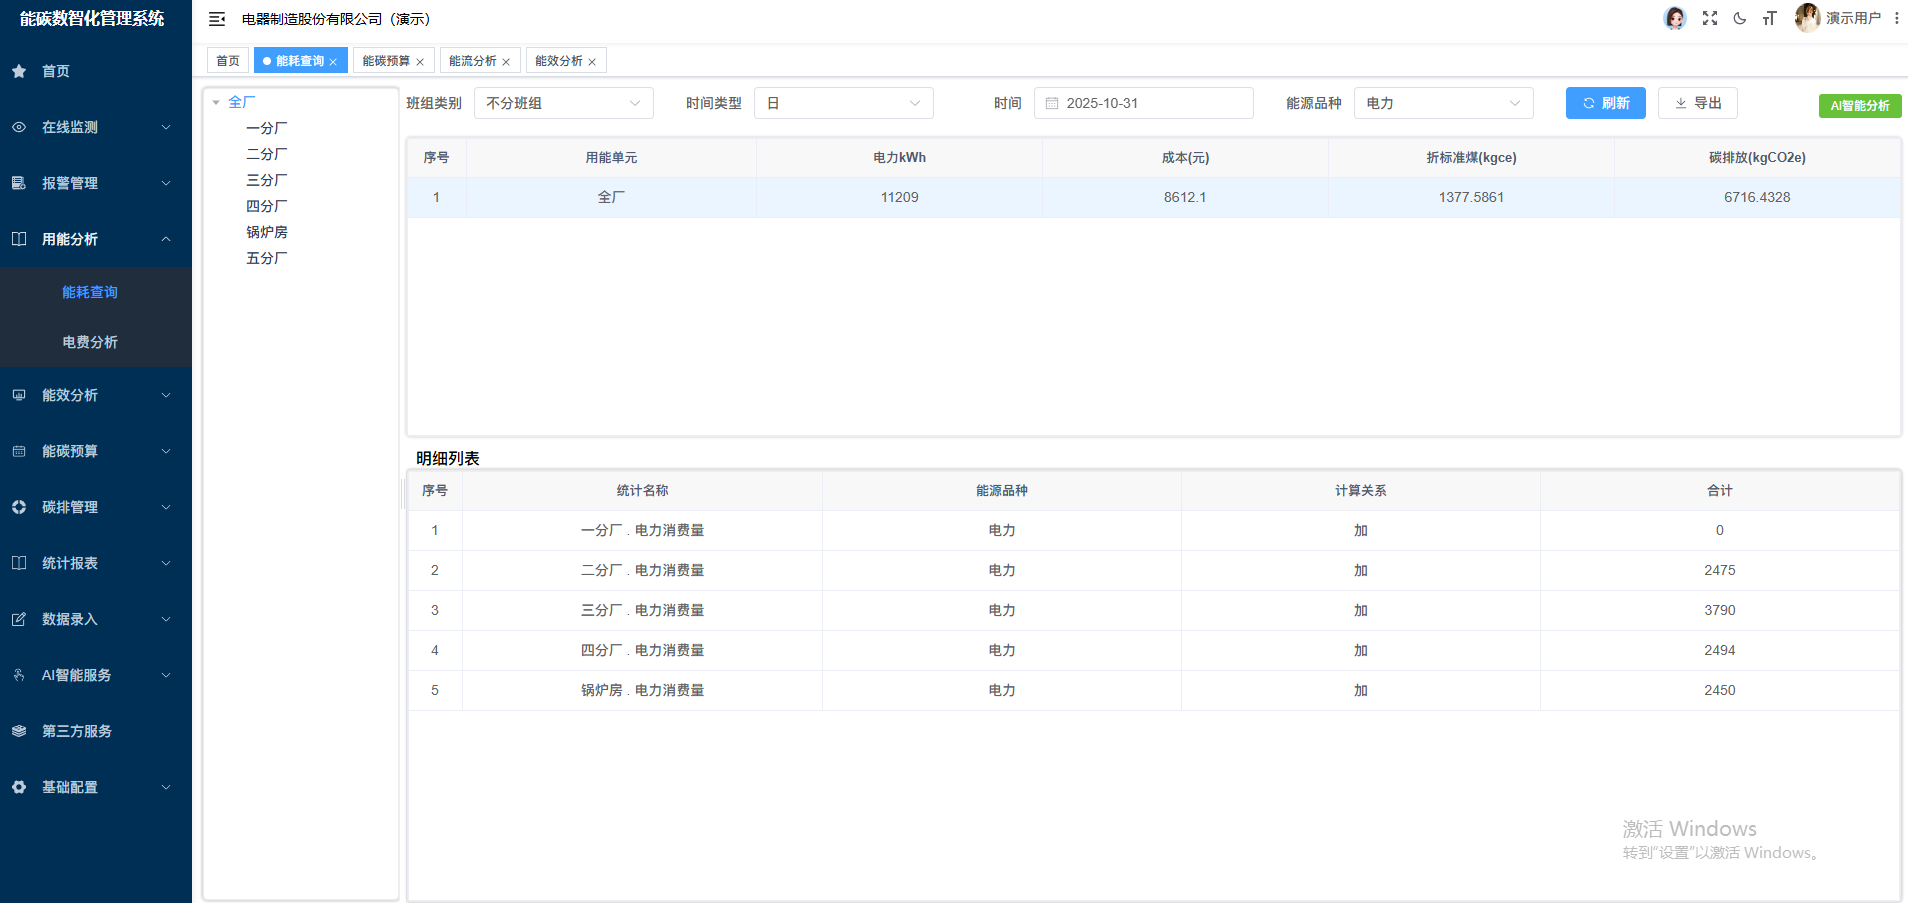
Task: Click the 演示用户 avatar photo
Action: click(x=1807, y=18)
